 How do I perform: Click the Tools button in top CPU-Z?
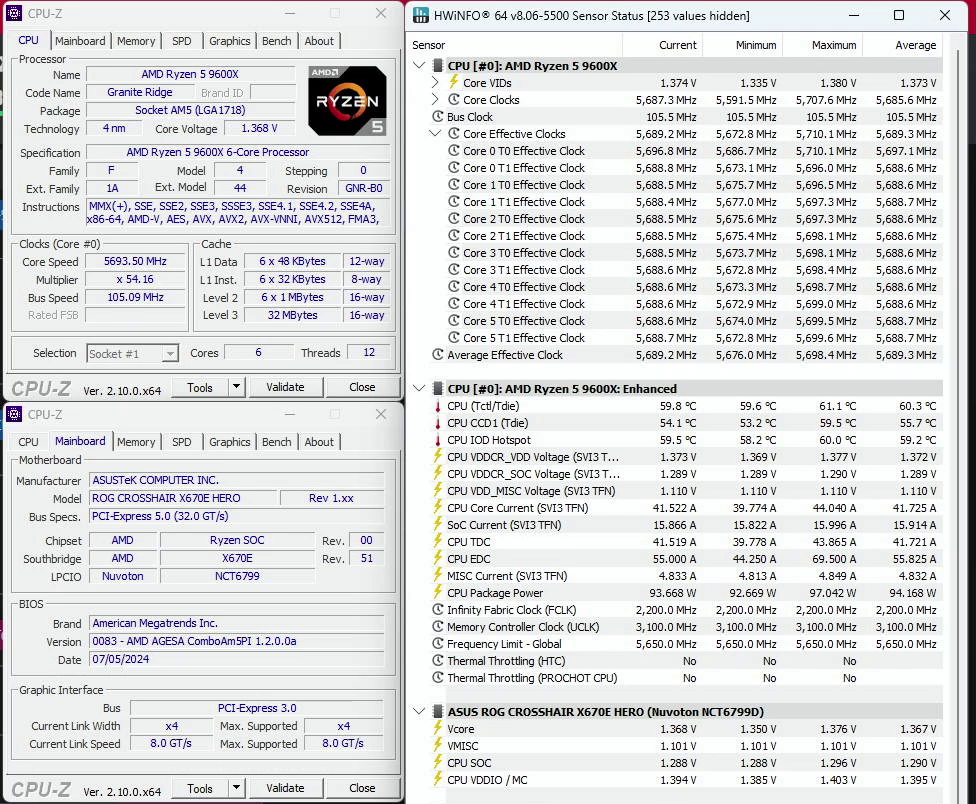coord(200,387)
